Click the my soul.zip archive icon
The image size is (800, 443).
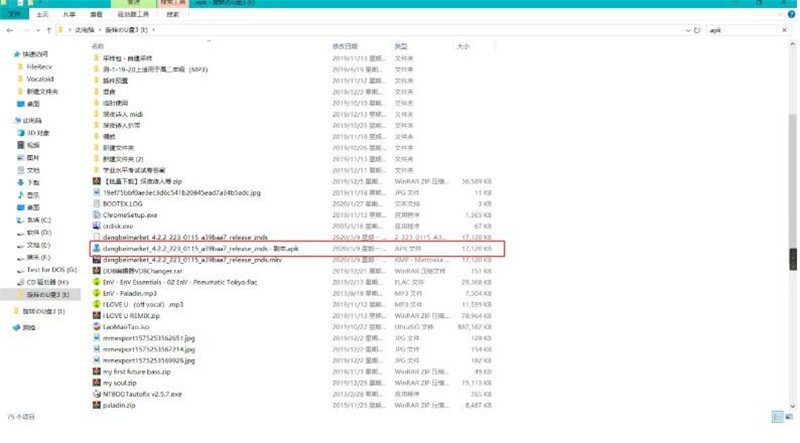96,383
